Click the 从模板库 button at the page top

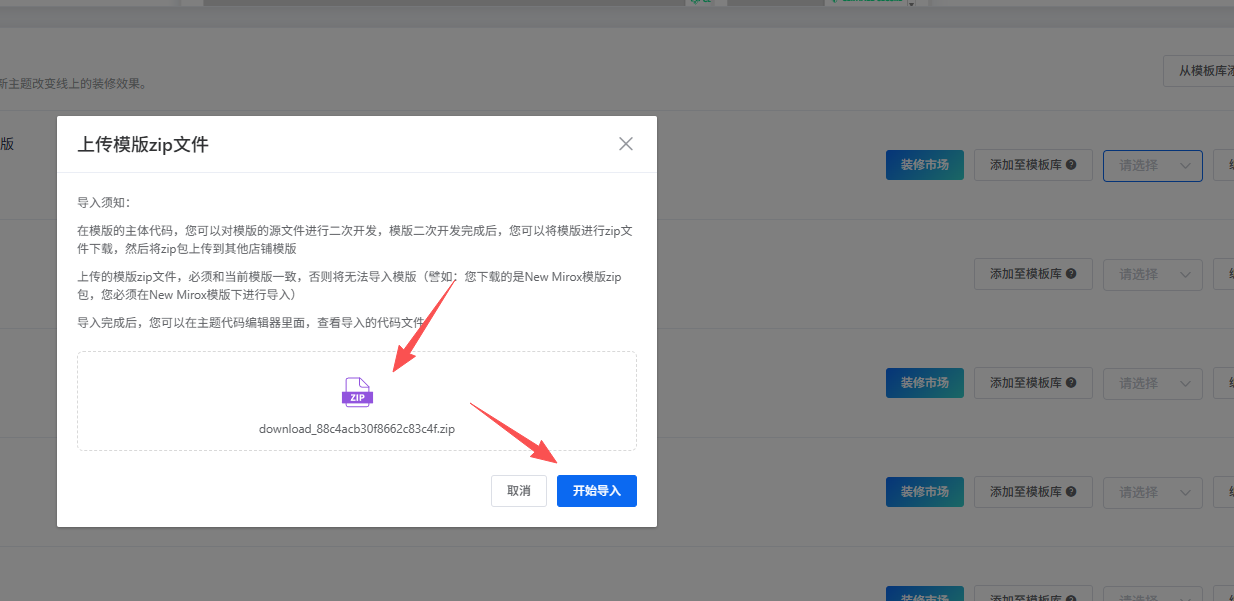pos(1198,71)
